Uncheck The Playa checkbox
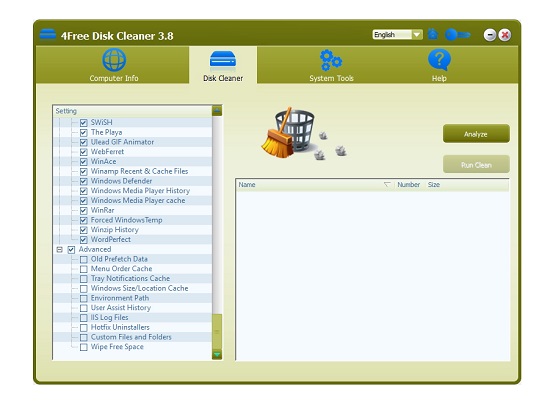 click(83, 133)
